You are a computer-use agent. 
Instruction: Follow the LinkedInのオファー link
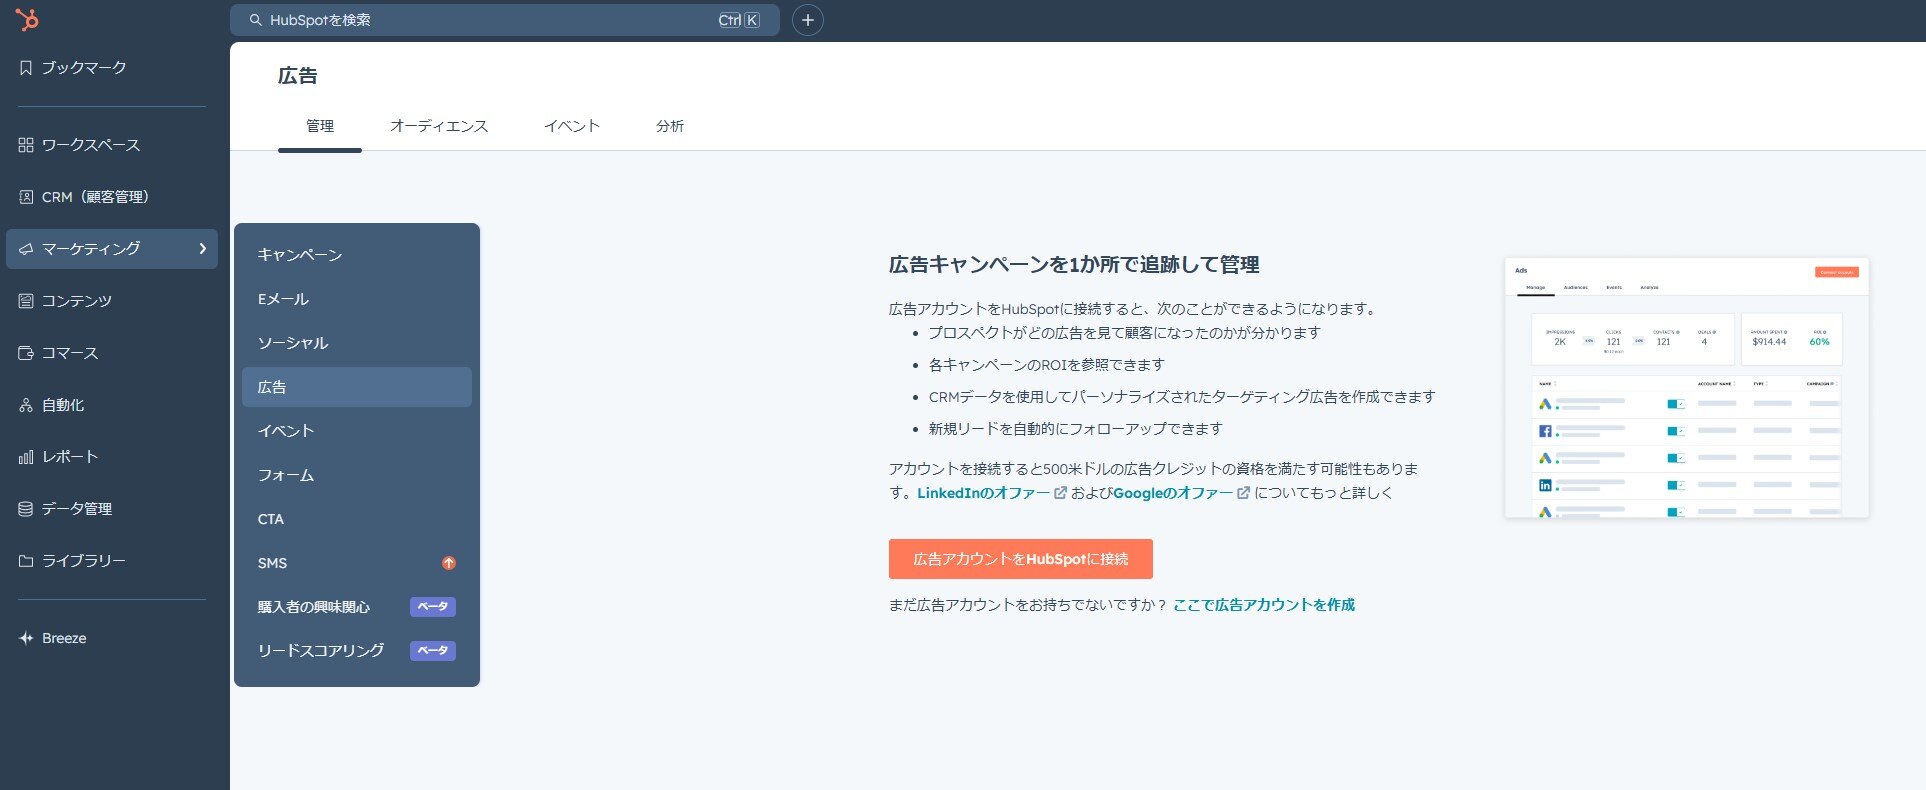click(984, 493)
